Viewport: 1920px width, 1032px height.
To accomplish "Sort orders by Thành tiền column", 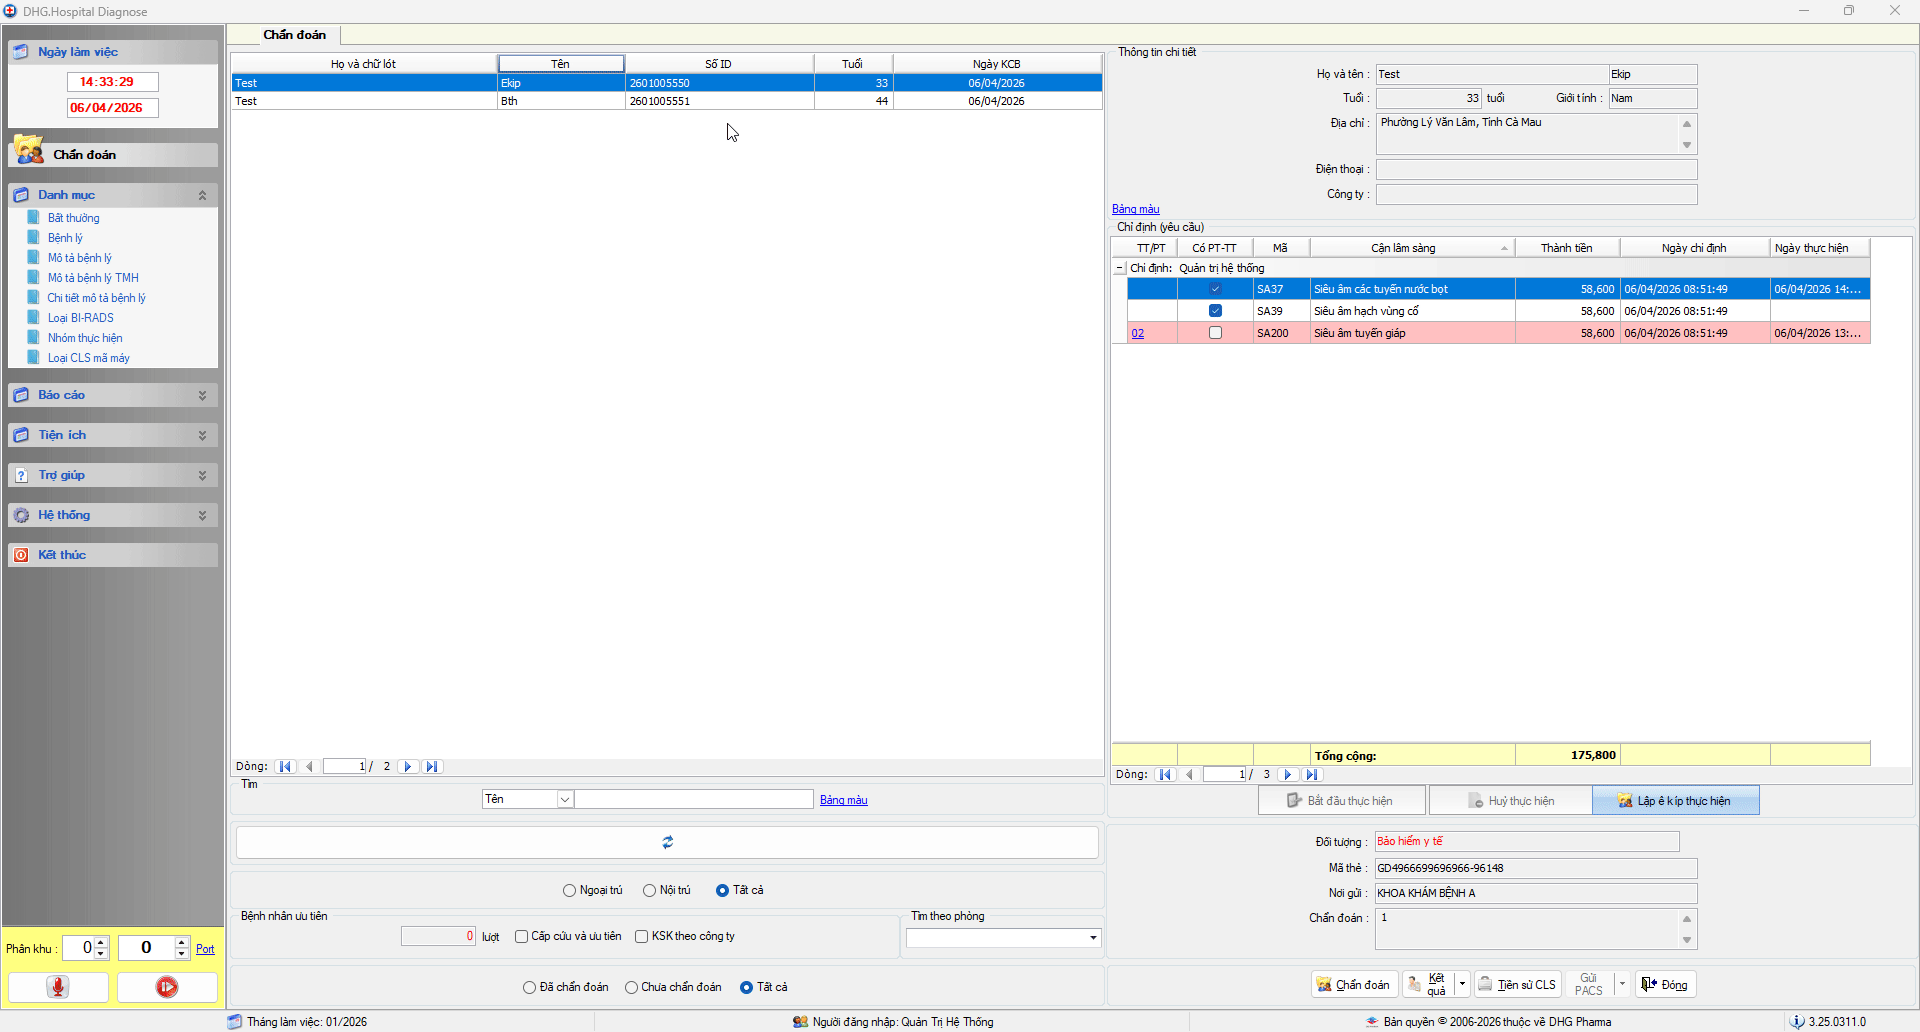I will [1567, 248].
